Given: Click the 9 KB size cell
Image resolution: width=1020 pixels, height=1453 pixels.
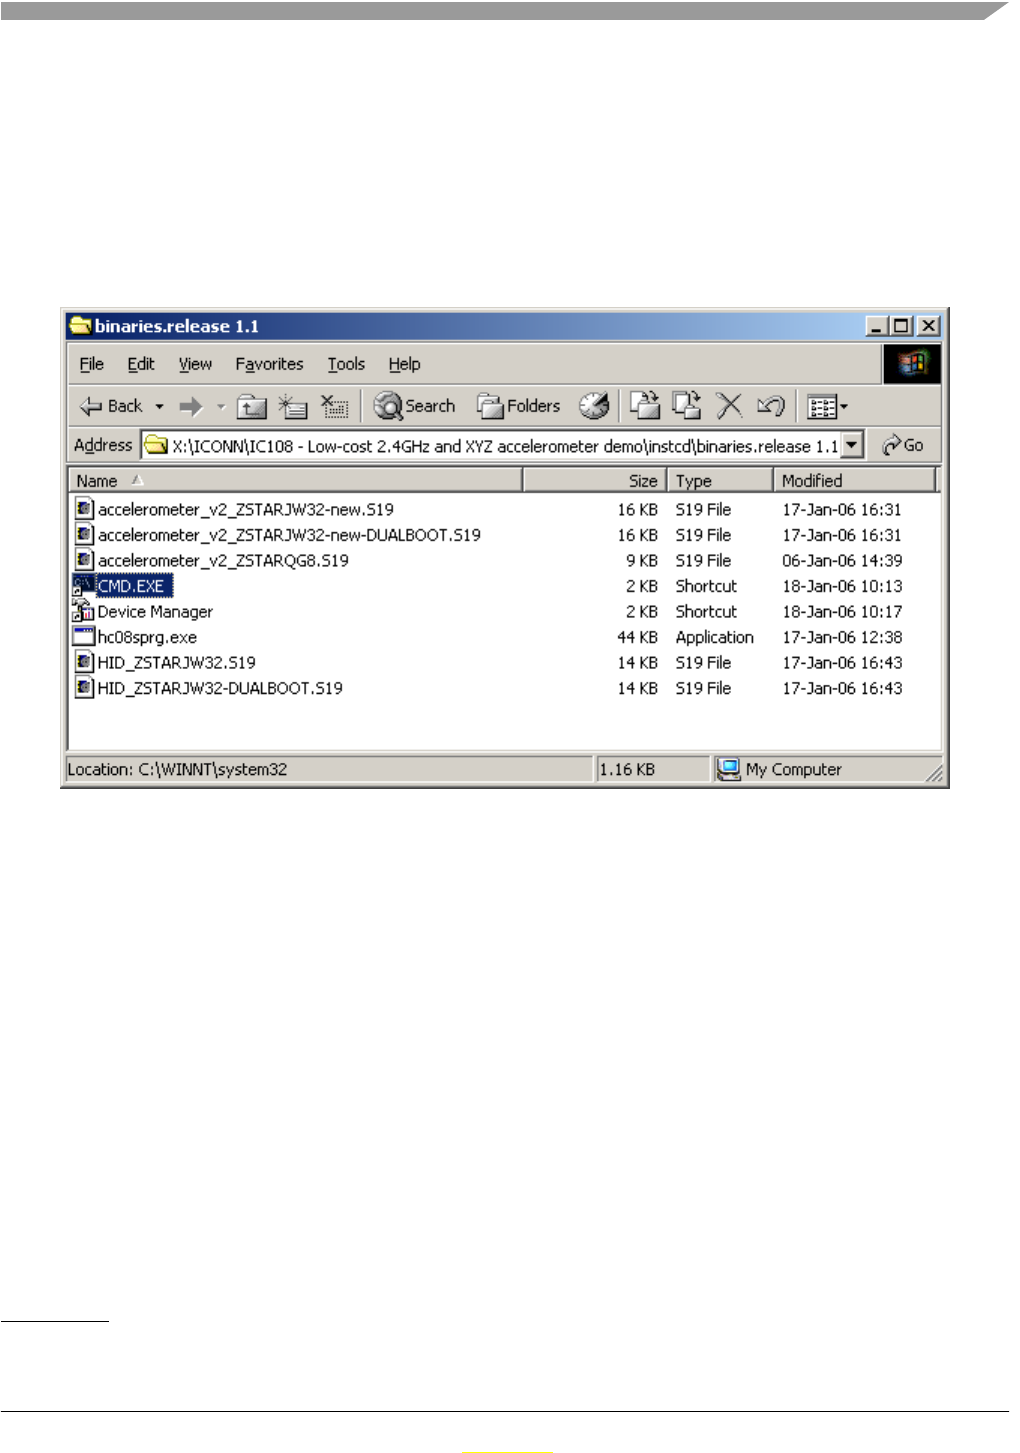Looking at the screenshot, I should point(642,561).
